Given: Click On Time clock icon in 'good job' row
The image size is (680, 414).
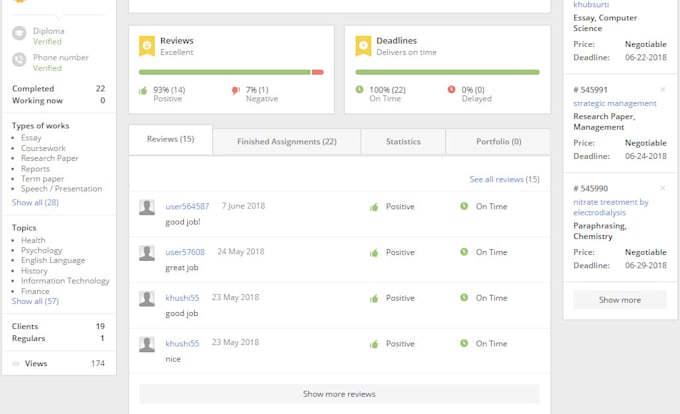Looking at the screenshot, I should 464,297.
